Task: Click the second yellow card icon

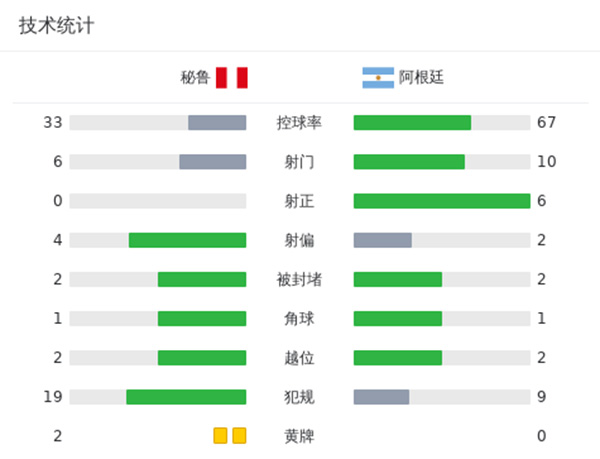Action: tap(239, 436)
